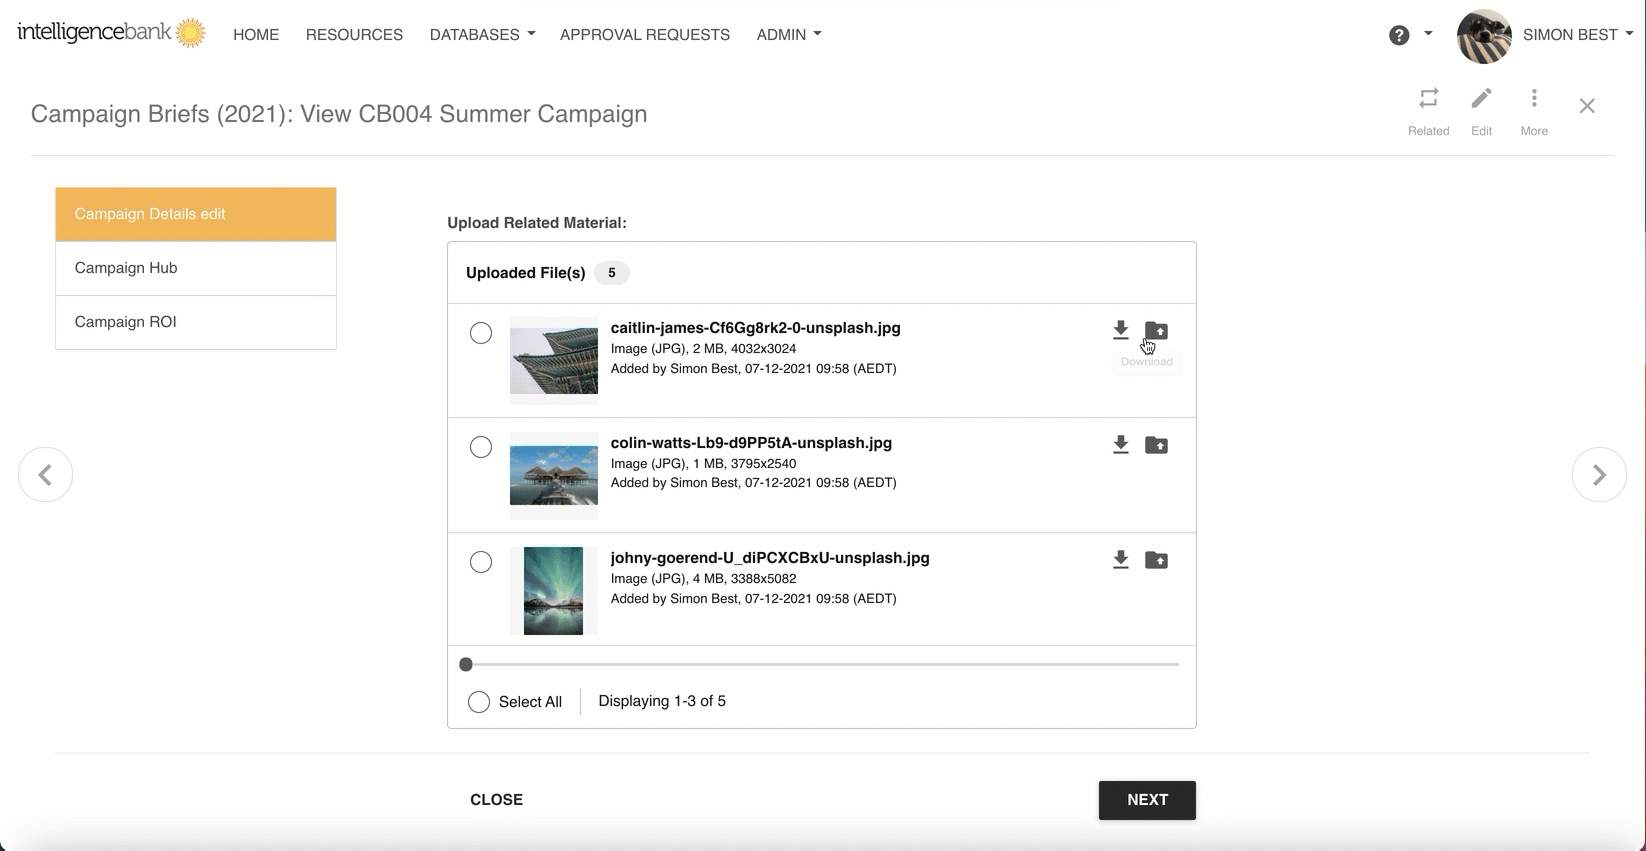Click folder upload icon for colin-watts file
This screenshot has height=851, width=1646.
click(x=1156, y=445)
